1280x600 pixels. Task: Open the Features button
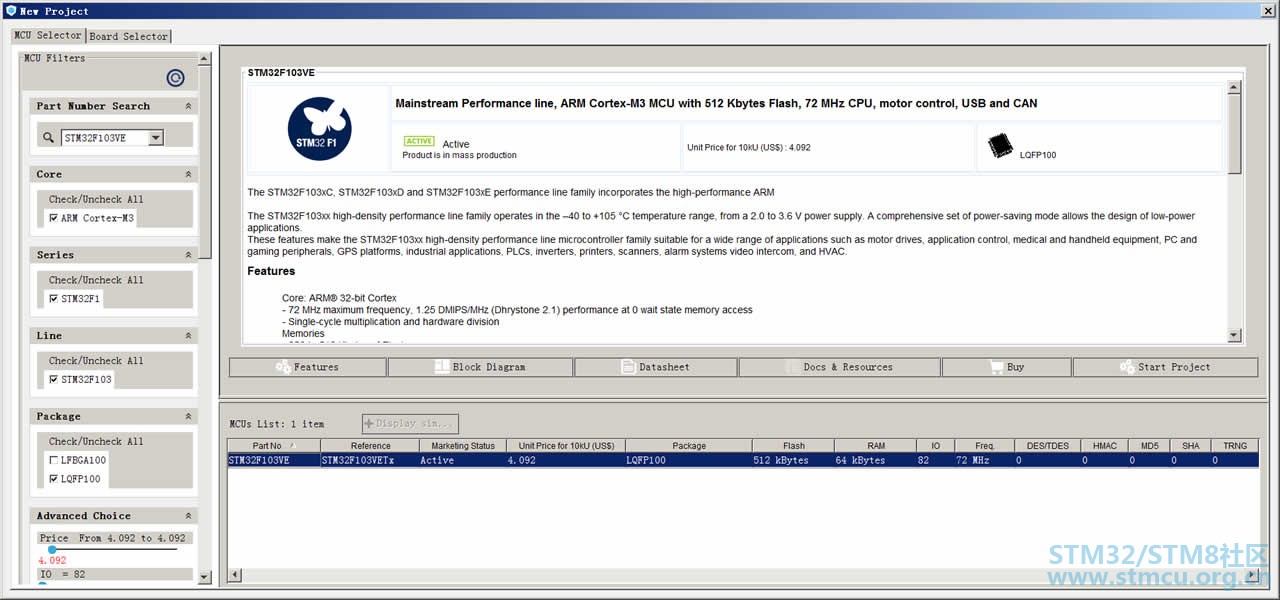click(308, 367)
